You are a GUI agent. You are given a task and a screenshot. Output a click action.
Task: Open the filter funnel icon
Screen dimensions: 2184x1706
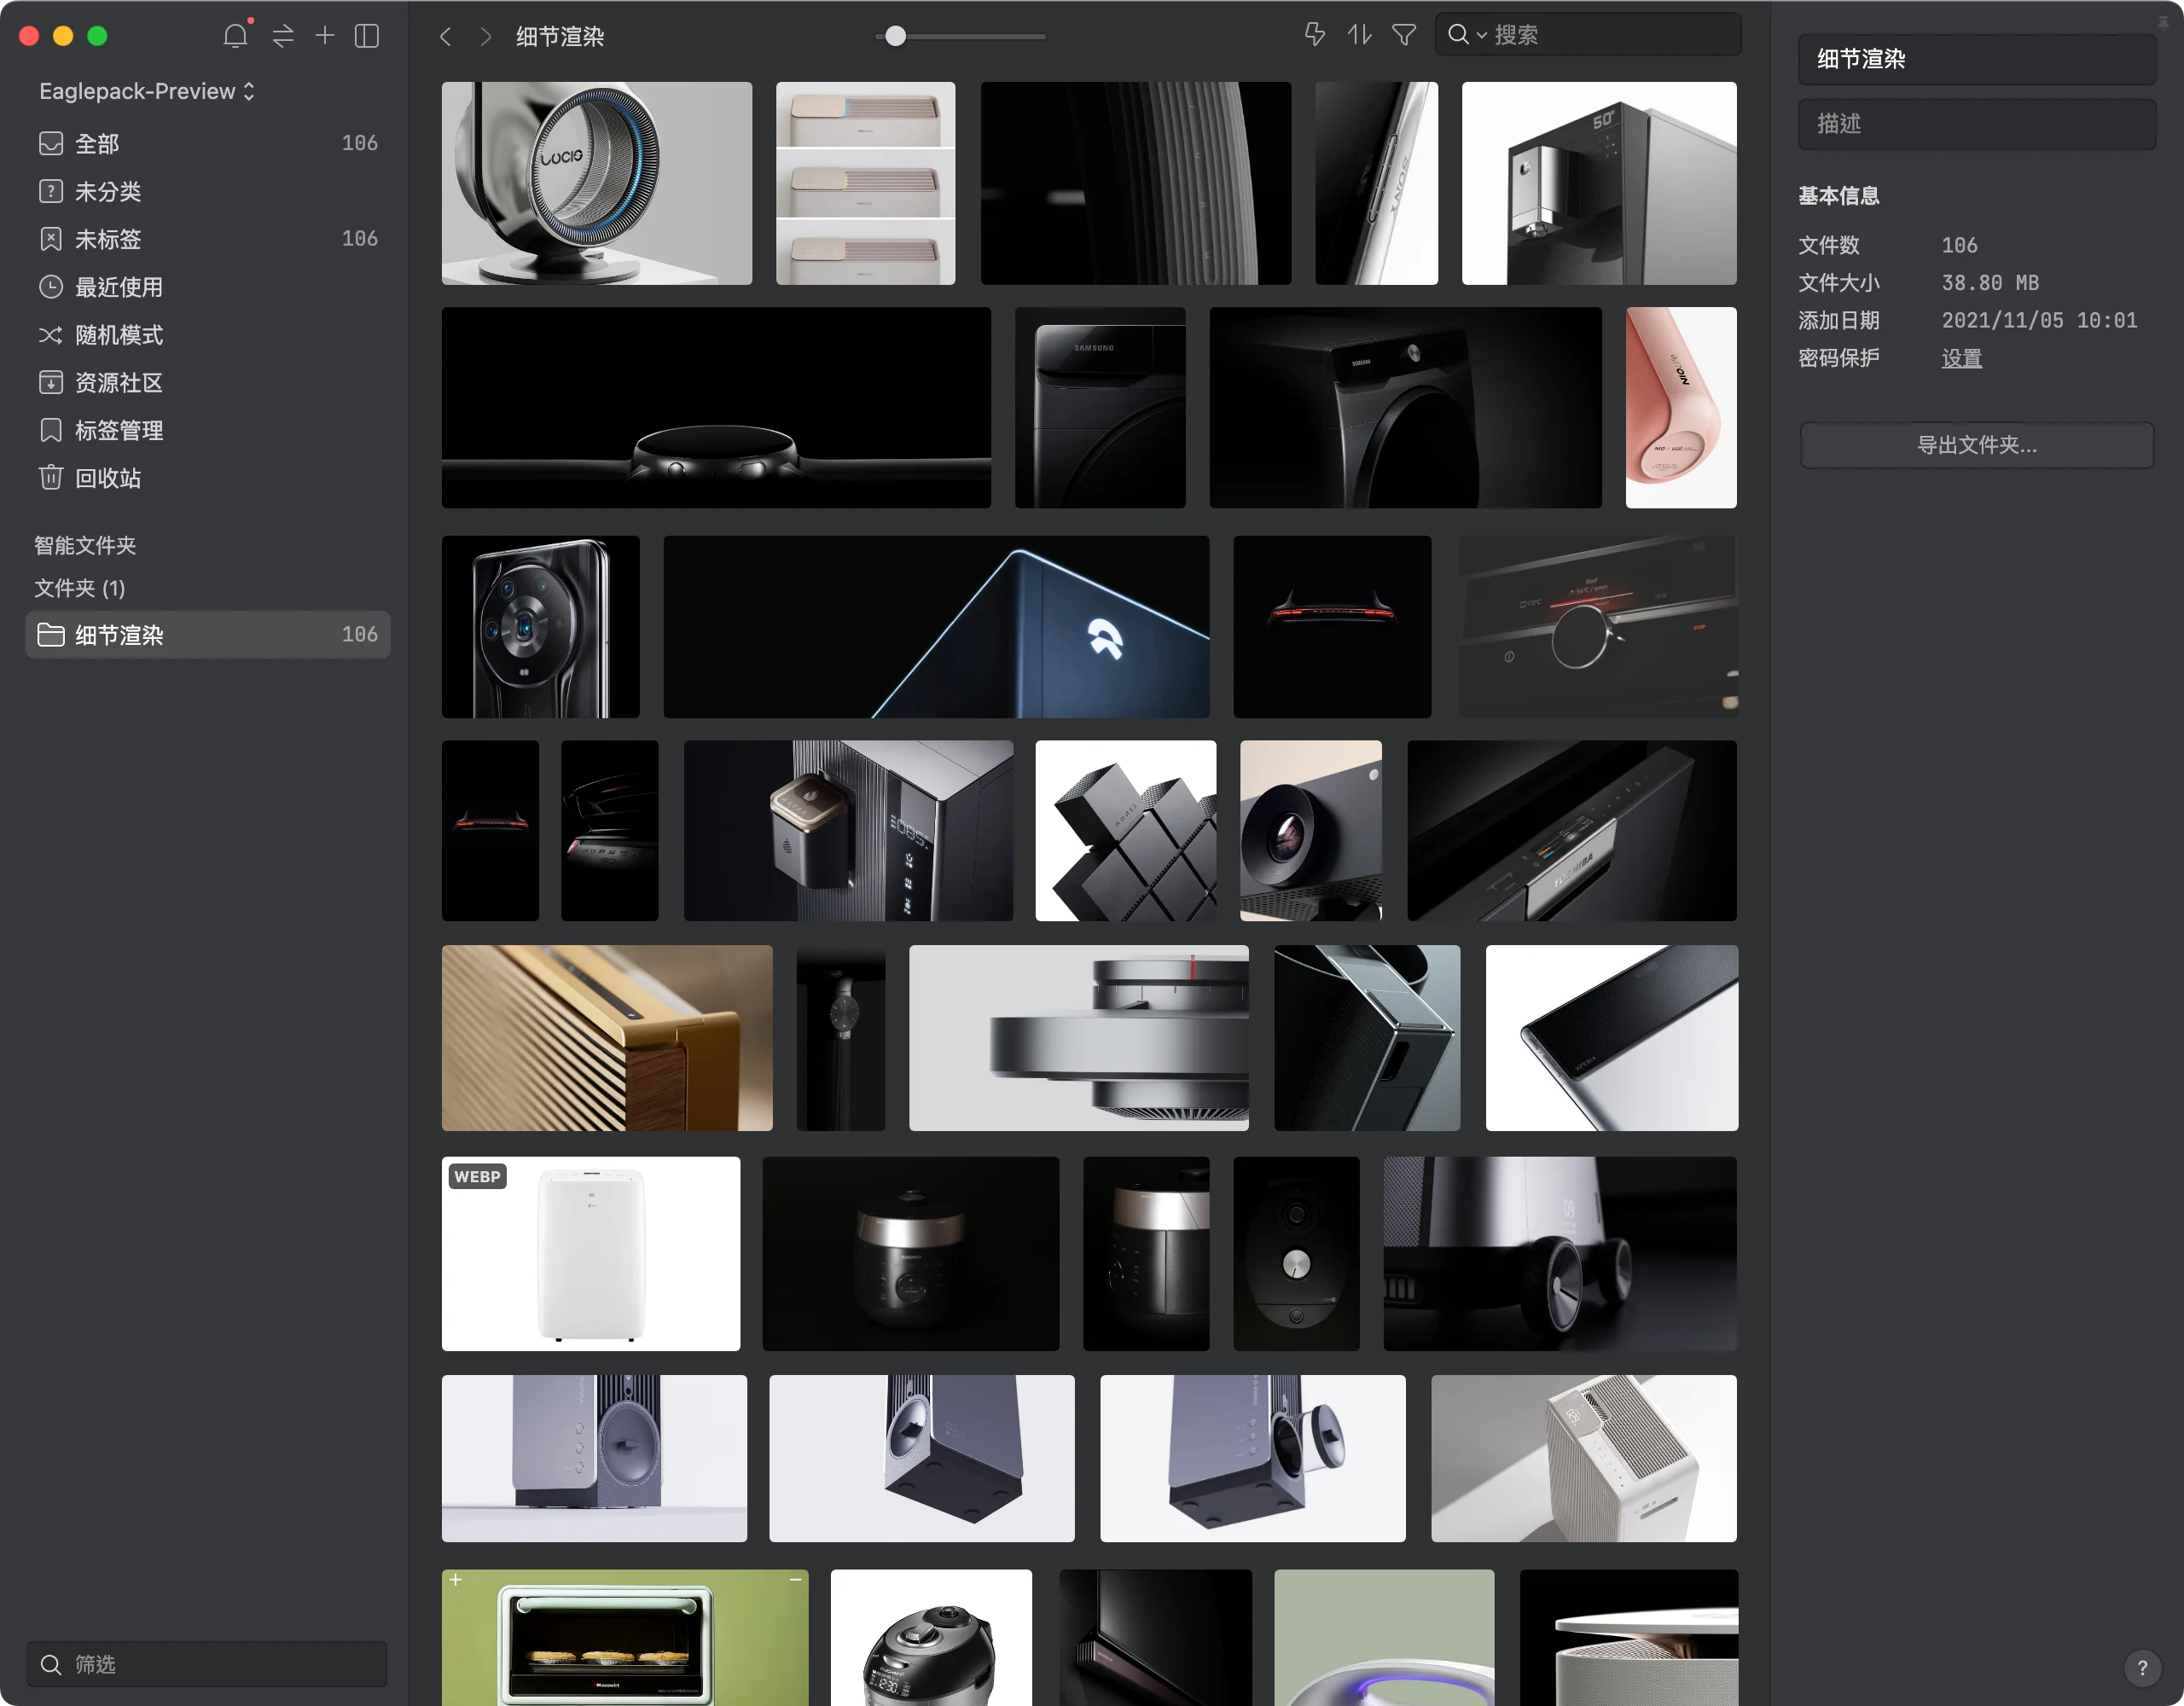click(x=1404, y=35)
